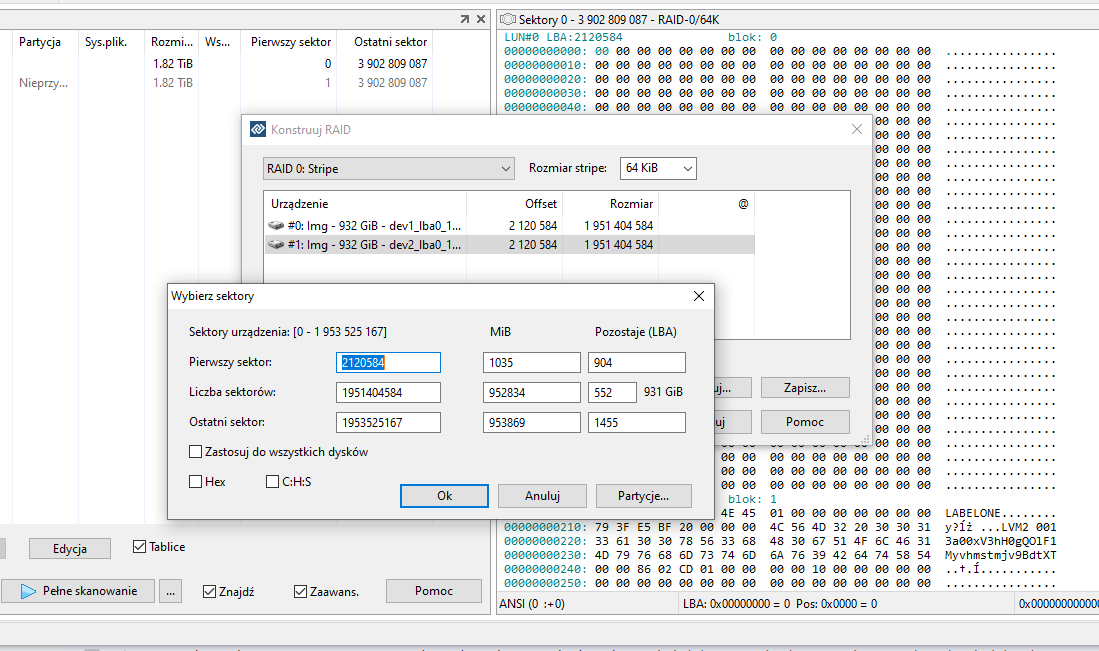The height and width of the screenshot is (651, 1099).
Task: Uncheck the Zaawans. checkbox
Action: click(x=300, y=591)
